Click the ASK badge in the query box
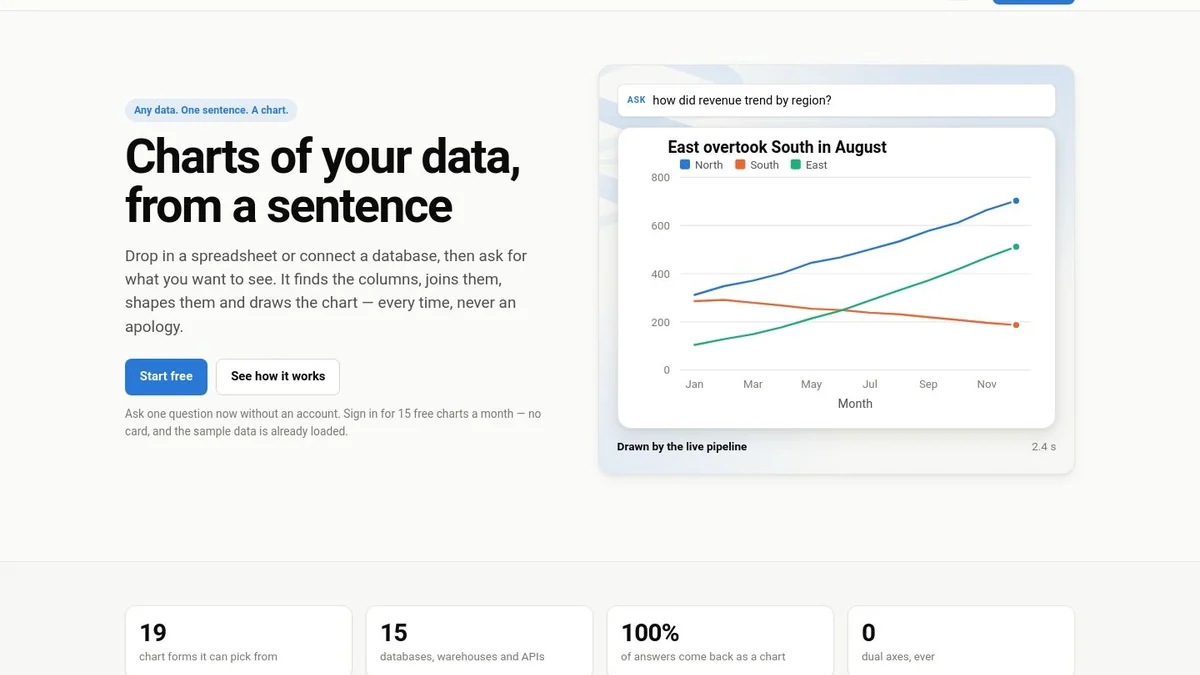The width and height of the screenshot is (1200, 675). [x=636, y=100]
